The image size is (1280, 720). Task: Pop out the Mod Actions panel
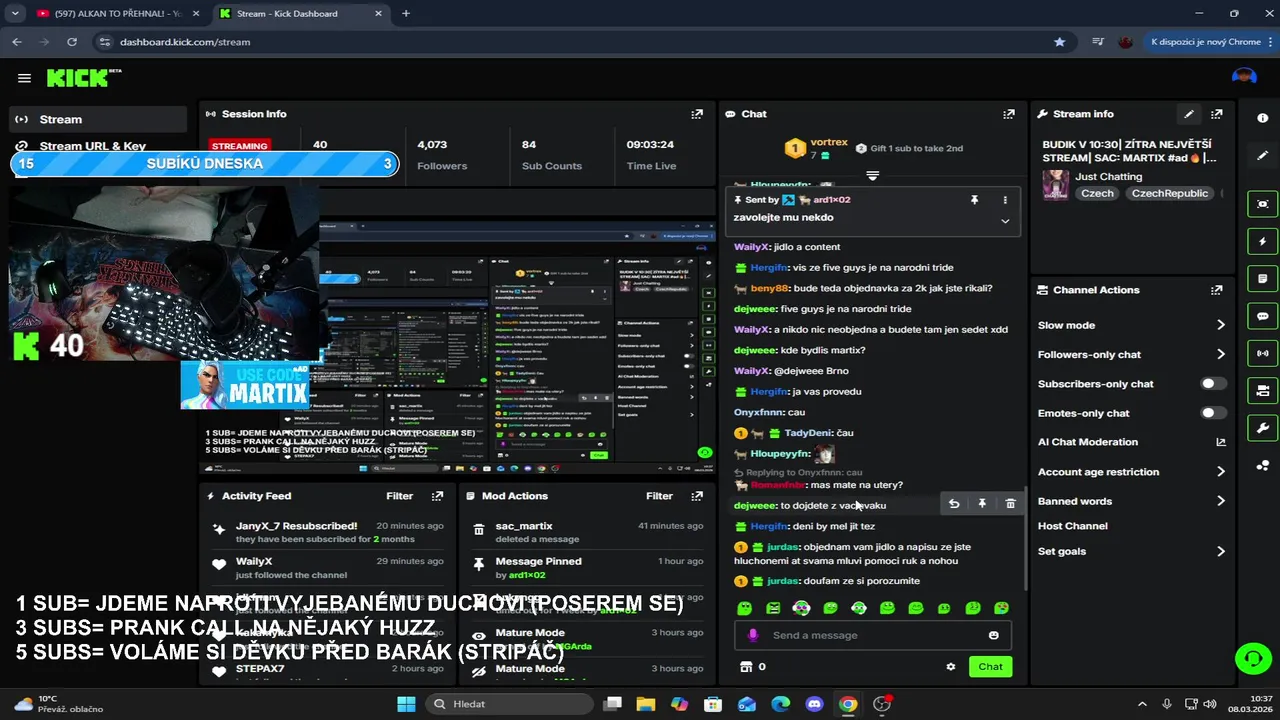[x=697, y=496]
